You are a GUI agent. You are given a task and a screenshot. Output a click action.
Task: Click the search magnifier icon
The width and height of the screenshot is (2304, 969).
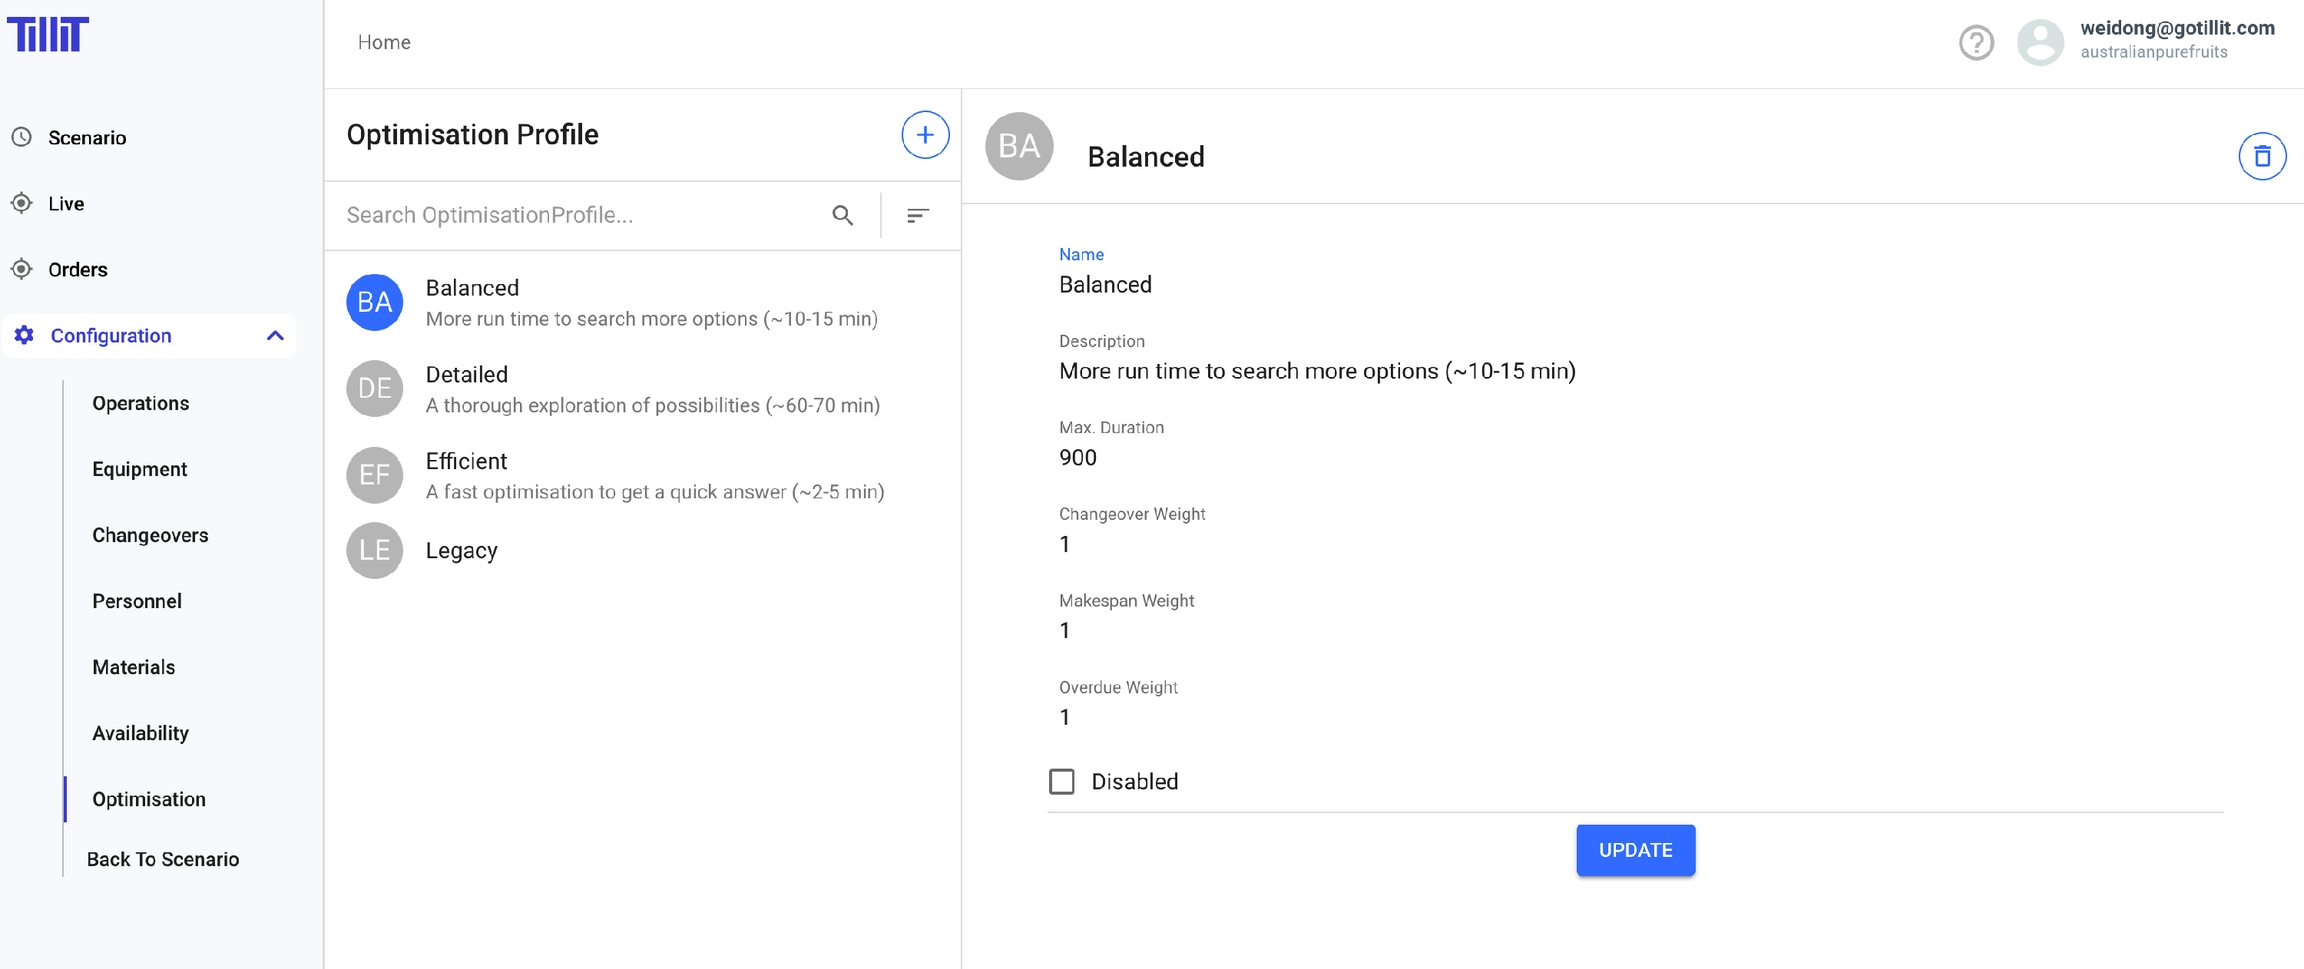[842, 215]
